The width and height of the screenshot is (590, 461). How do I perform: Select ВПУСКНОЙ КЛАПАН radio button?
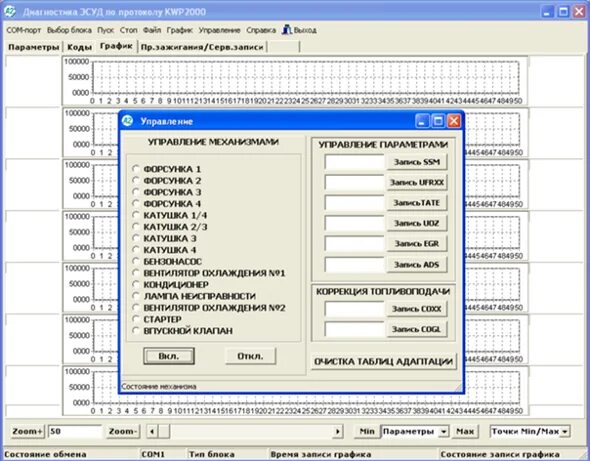[136, 330]
